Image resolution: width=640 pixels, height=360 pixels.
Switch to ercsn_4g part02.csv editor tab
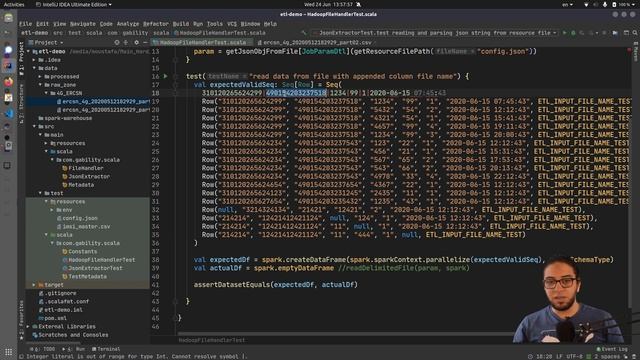[x=314, y=42]
